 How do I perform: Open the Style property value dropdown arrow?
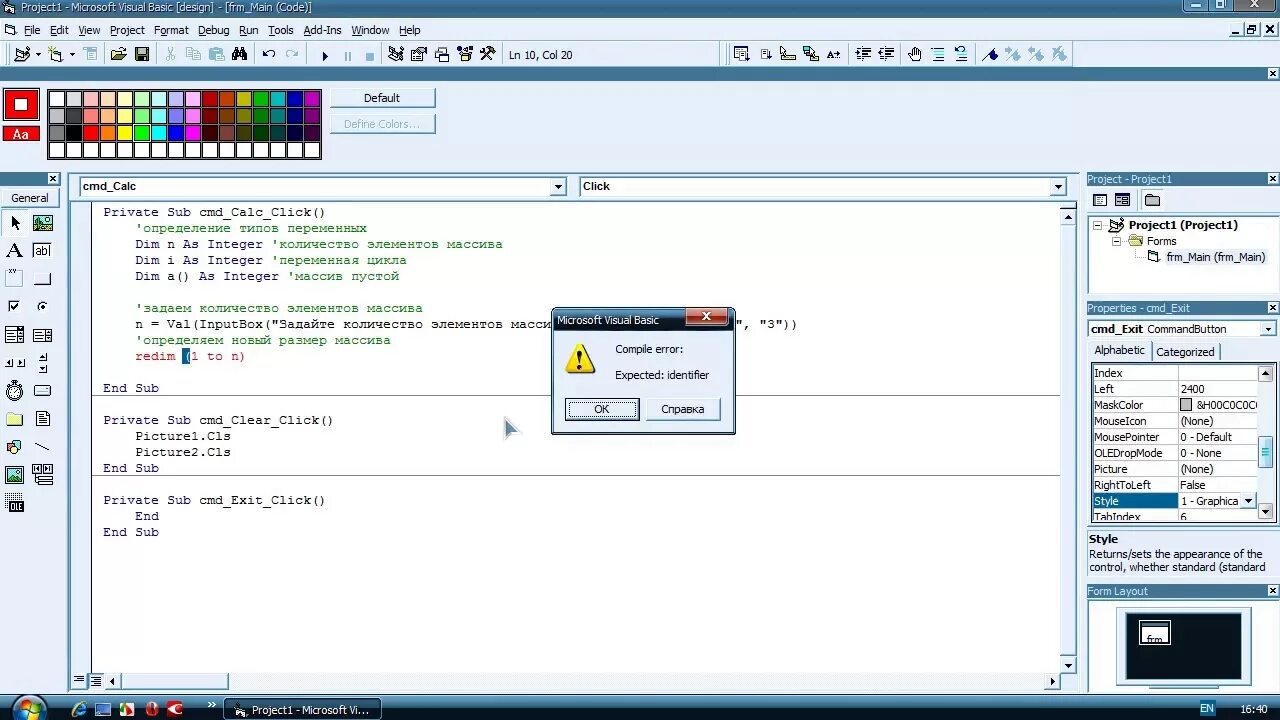point(1248,501)
